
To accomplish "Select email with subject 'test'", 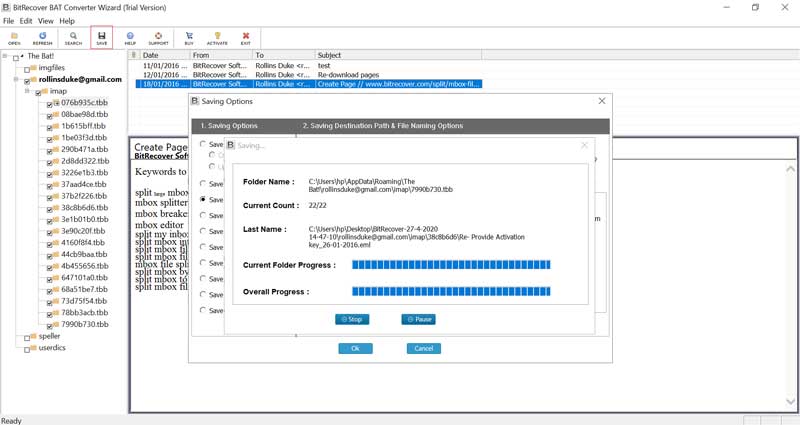I will coord(308,66).
